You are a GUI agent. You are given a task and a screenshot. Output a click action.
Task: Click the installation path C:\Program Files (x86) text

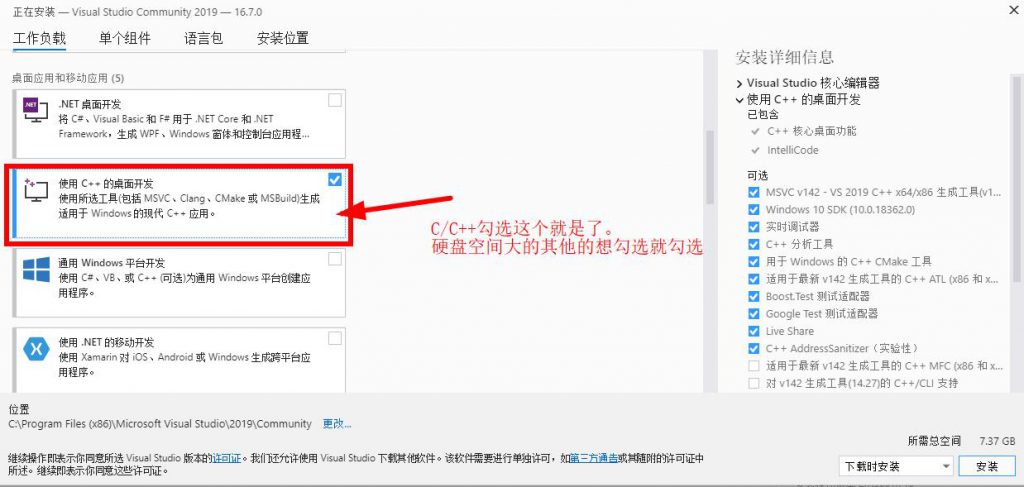(160, 424)
